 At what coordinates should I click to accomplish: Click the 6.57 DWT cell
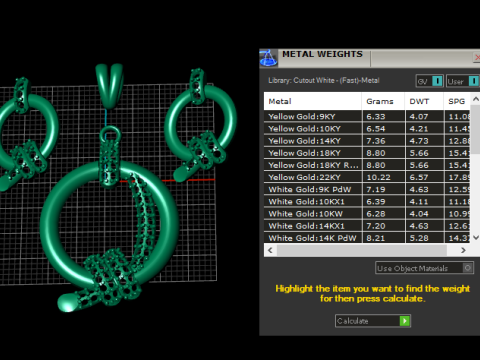pyautogui.click(x=424, y=177)
